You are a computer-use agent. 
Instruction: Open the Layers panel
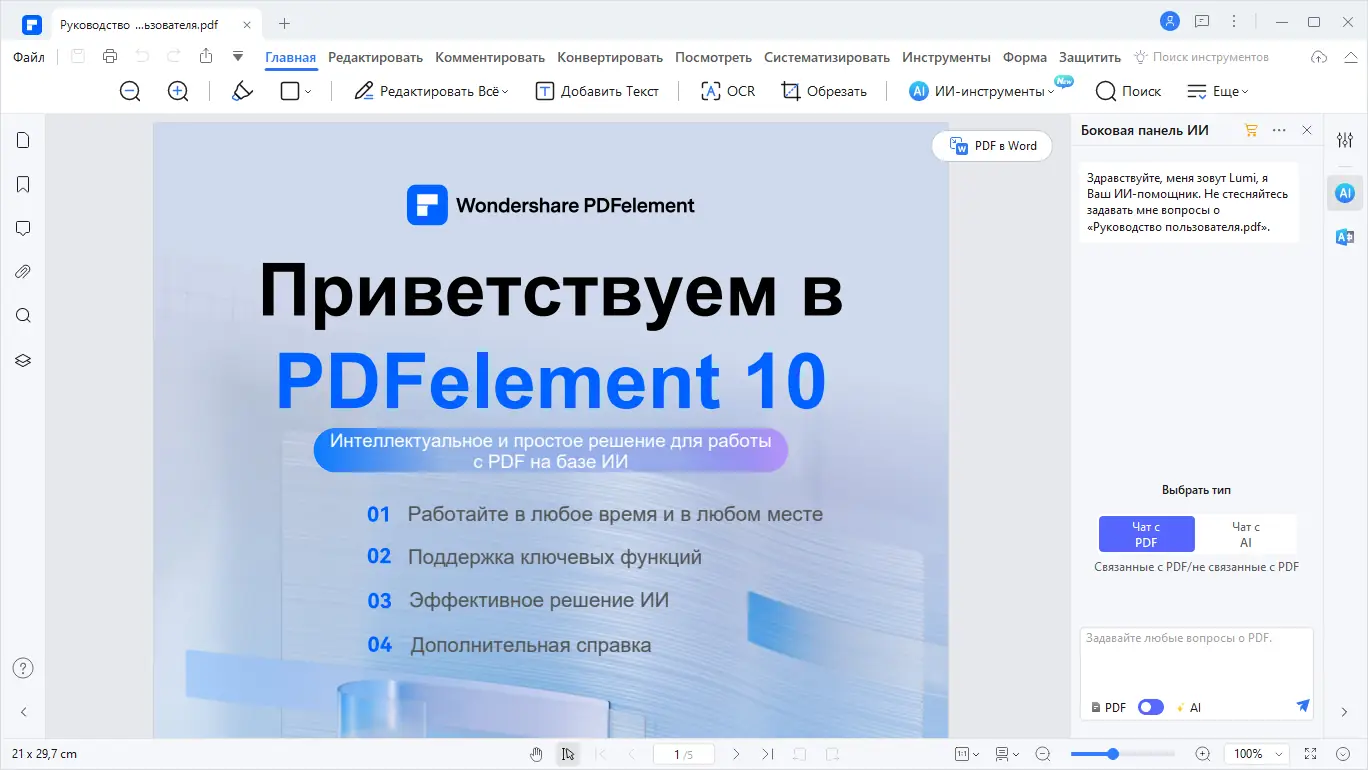point(22,360)
